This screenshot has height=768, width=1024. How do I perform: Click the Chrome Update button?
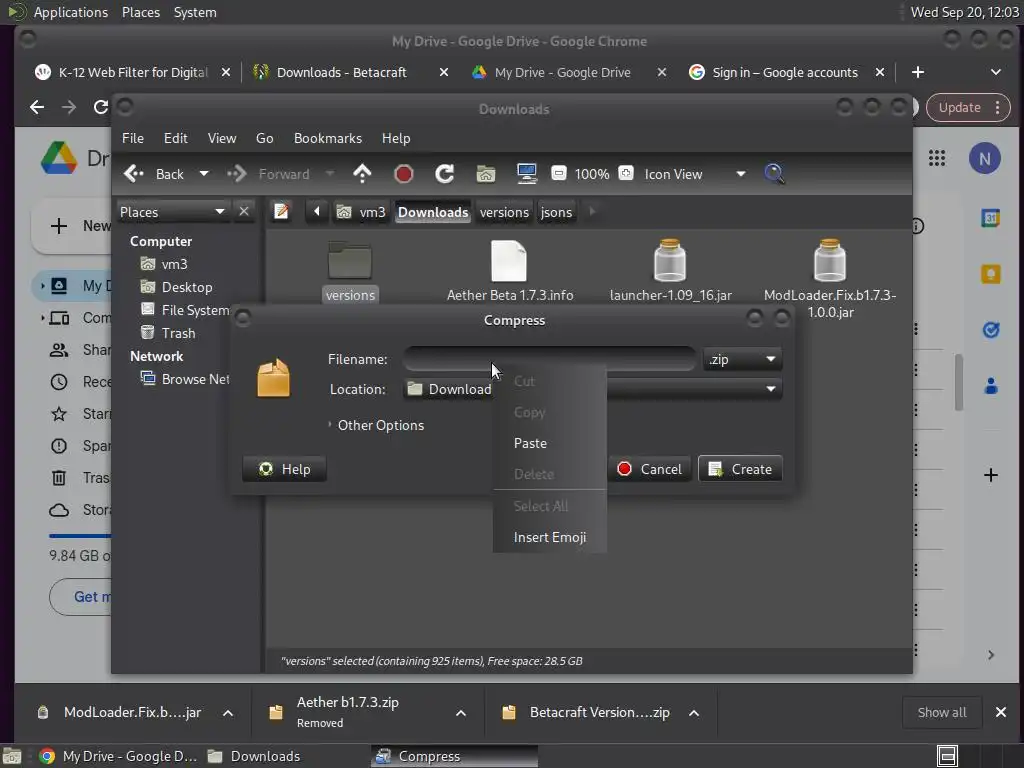968,107
